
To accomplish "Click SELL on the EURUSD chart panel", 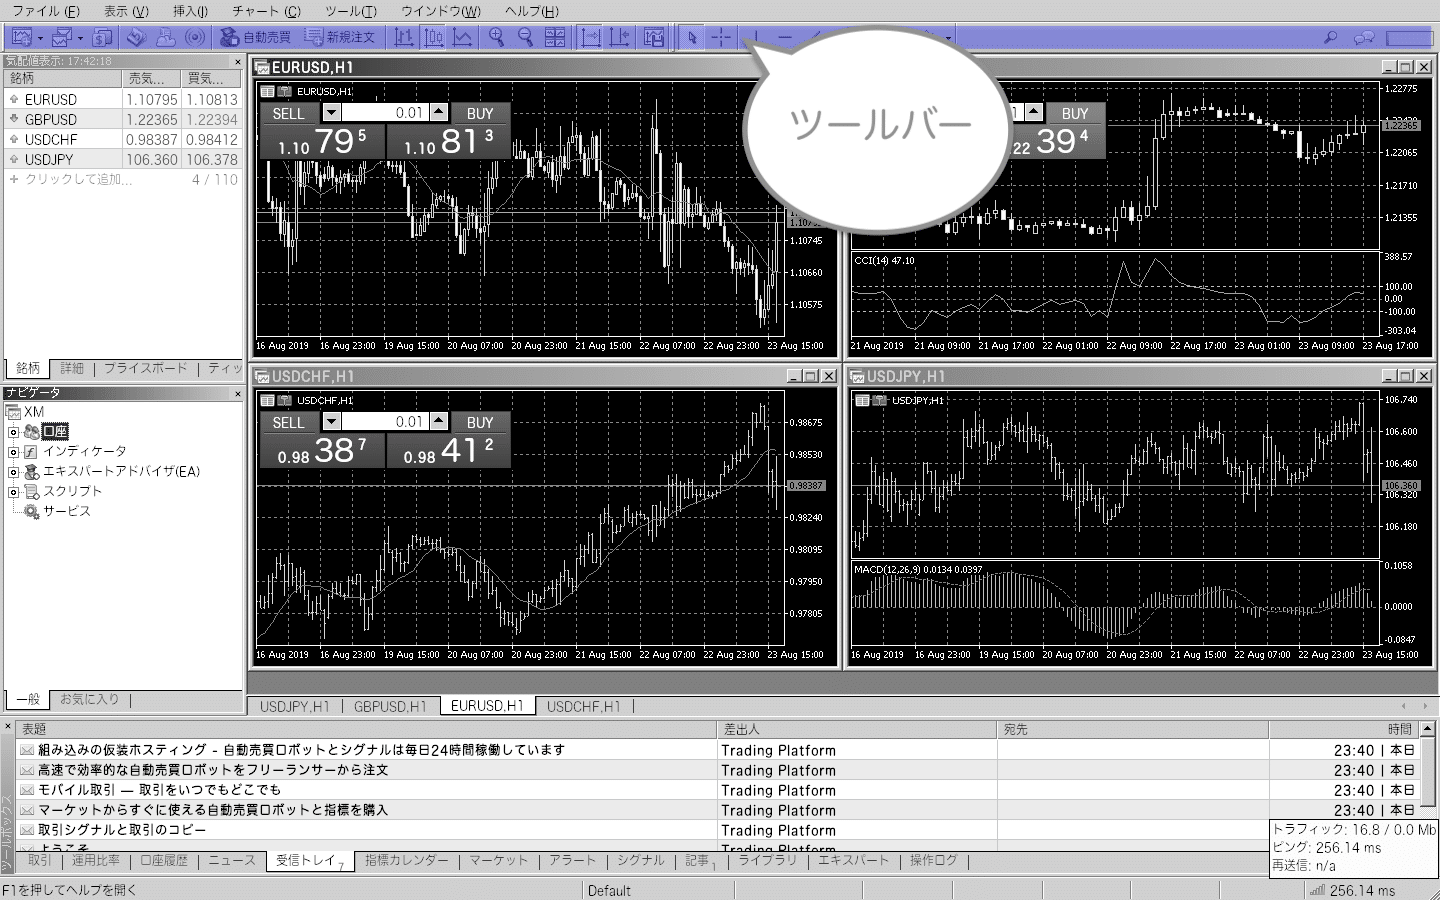I will coord(288,114).
